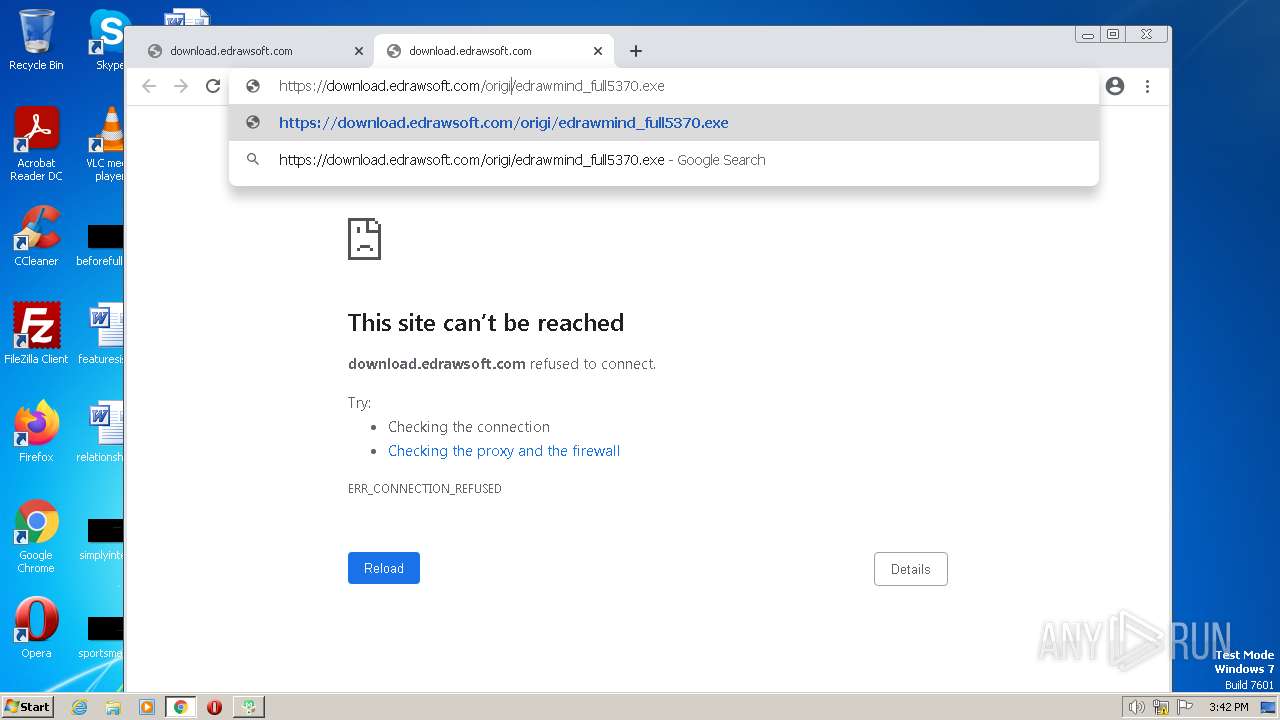Click the ERR_CONNECTION_REFUSED text
The height and width of the screenshot is (720, 1280).
425,489
